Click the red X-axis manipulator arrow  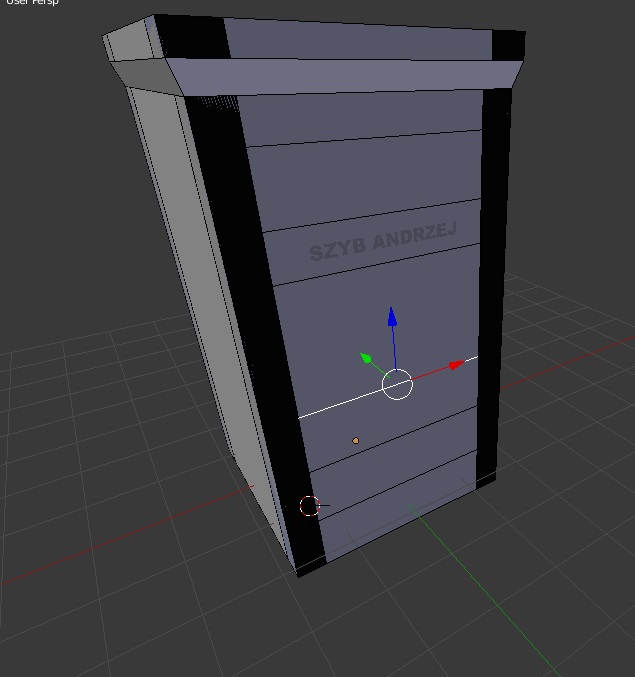coord(455,365)
